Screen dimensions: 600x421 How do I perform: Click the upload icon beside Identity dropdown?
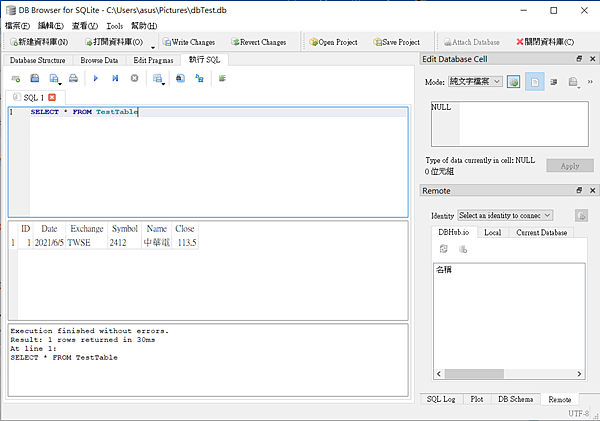click(x=581, y=215)
